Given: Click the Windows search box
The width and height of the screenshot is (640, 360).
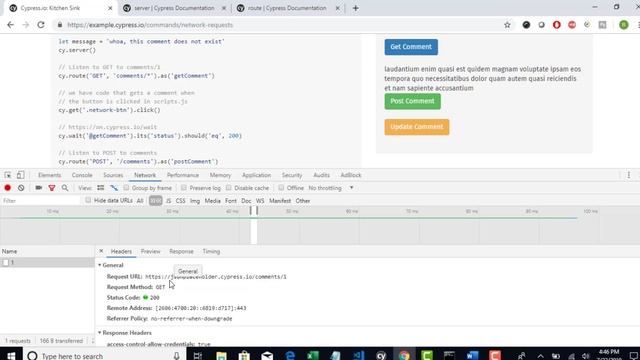Looking at the screenshot, I should [104, 356].
